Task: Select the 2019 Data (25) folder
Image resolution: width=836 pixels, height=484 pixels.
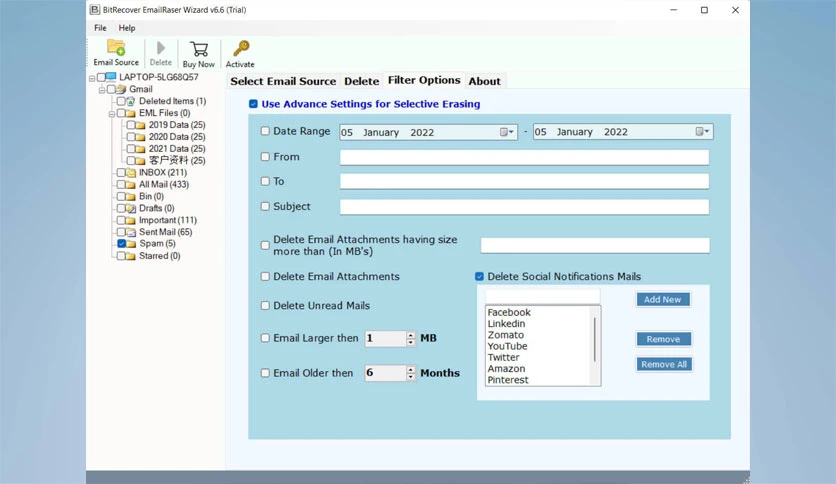Action: tap(177, 125)
